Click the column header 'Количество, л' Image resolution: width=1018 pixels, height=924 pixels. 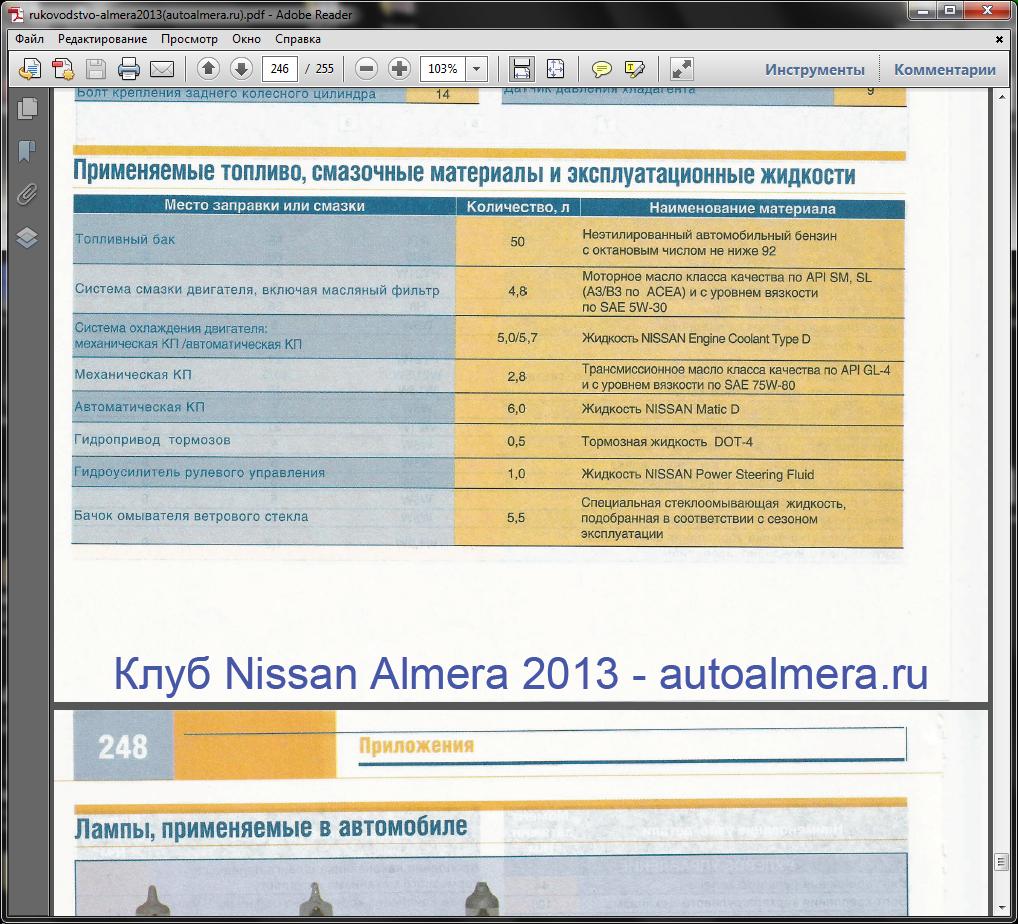(518, 206)
